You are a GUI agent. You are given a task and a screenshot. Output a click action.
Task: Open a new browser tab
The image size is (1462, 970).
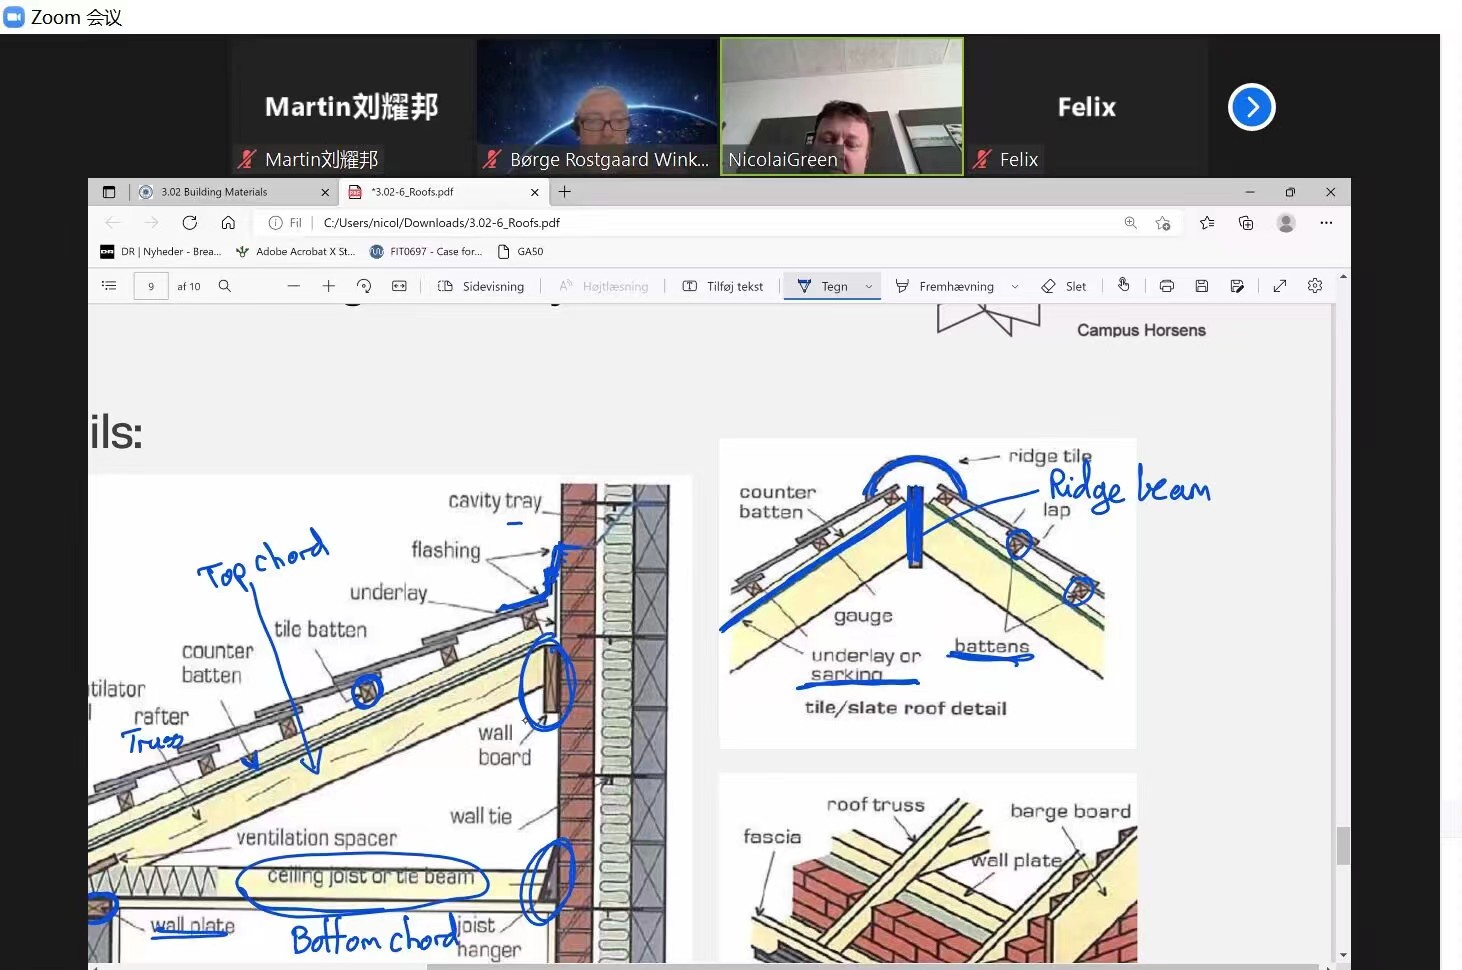pos(565,191)
